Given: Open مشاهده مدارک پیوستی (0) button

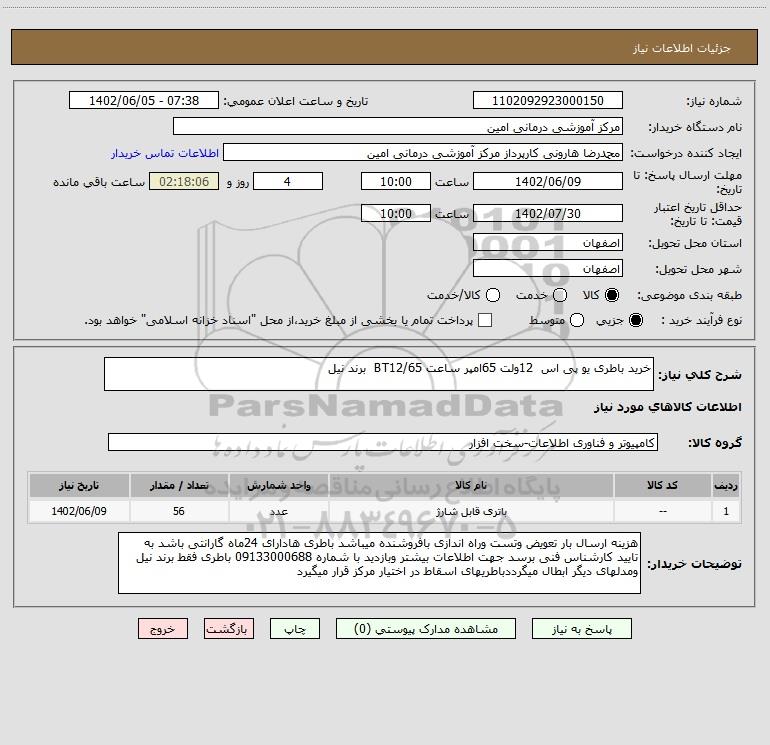Looking at the screenshot, I should (x=426, y=629).
